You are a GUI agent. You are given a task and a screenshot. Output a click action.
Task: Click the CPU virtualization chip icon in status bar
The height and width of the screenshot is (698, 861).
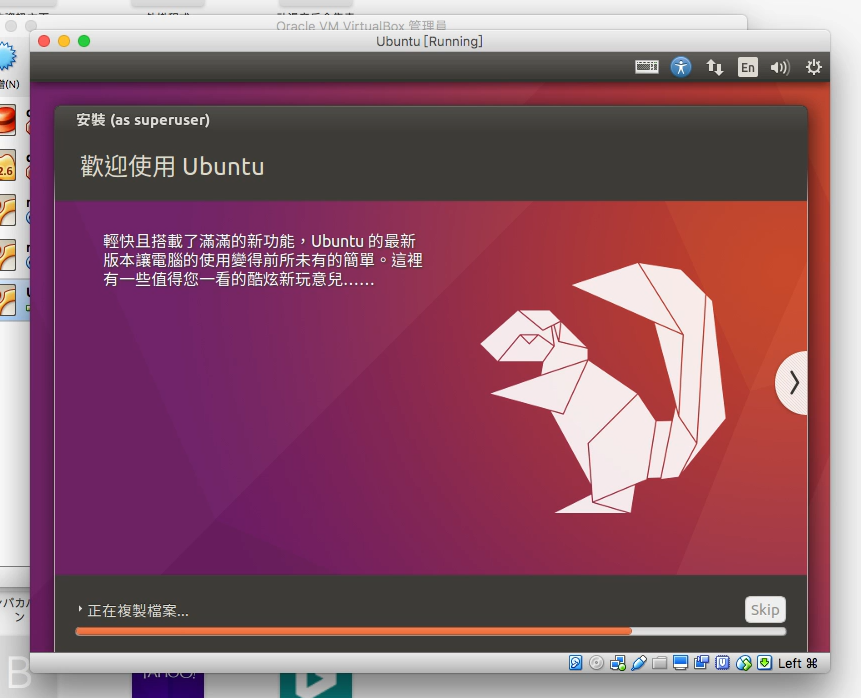722,663
